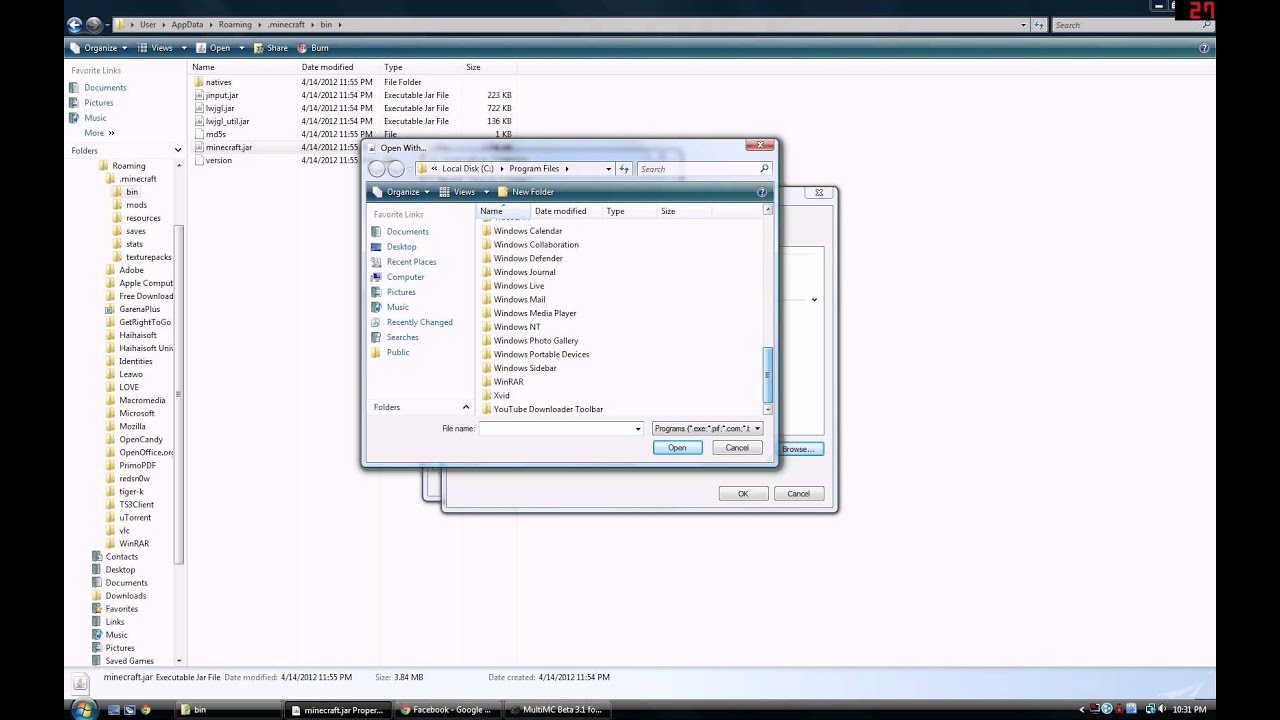Image resolution: width=1280 pixels, height=720 pixels.
Task: Expand More favorite links in Explorer
Action: [98, 133]
